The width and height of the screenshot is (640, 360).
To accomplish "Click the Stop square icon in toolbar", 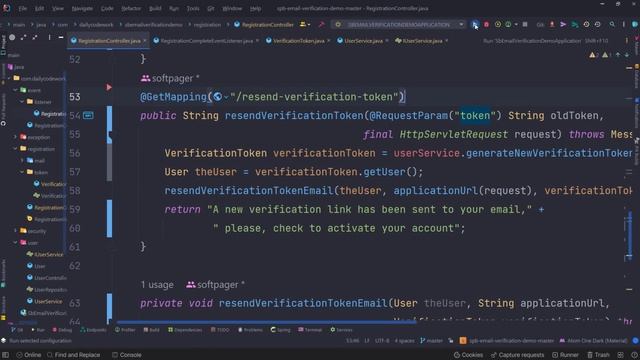I will click(x=525, y=24).
